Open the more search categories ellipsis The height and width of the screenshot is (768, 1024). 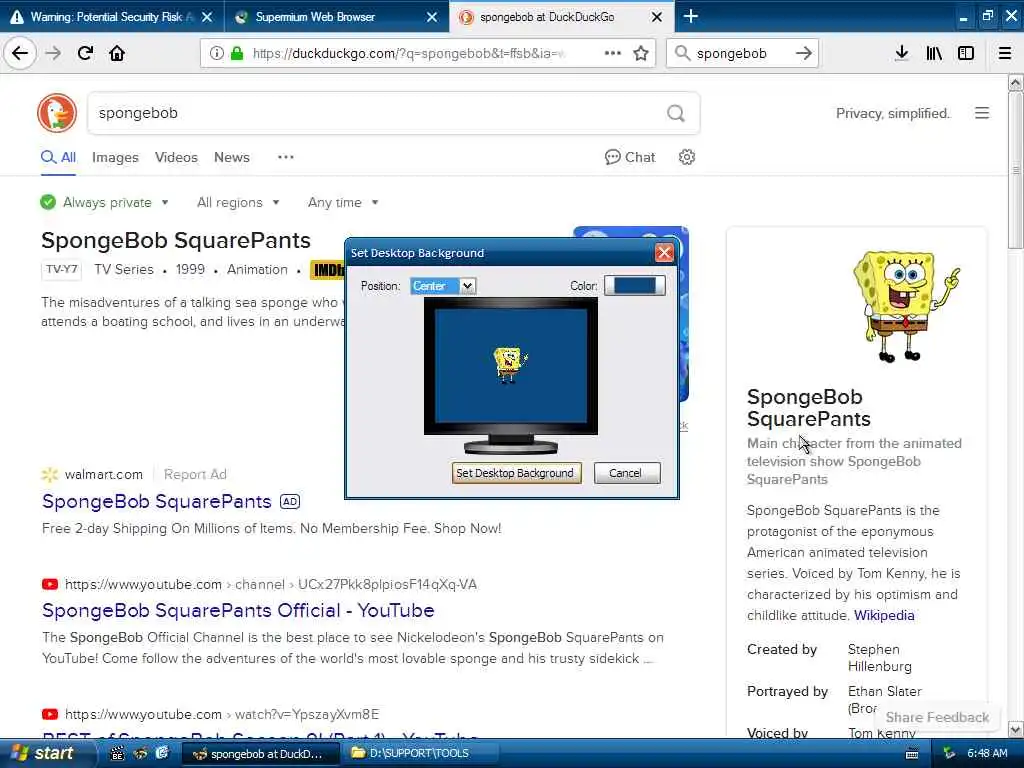(285, 157)
